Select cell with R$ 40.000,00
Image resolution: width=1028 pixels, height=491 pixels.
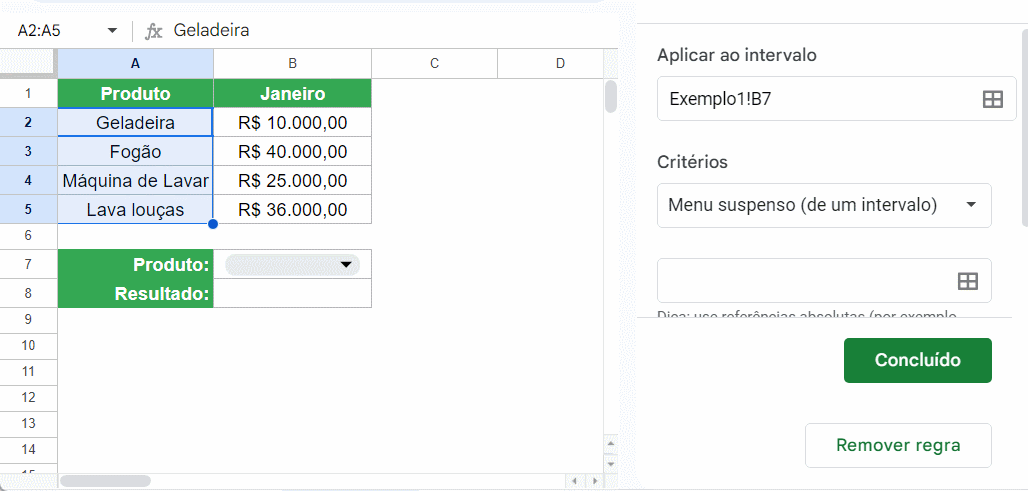(292, 152)
